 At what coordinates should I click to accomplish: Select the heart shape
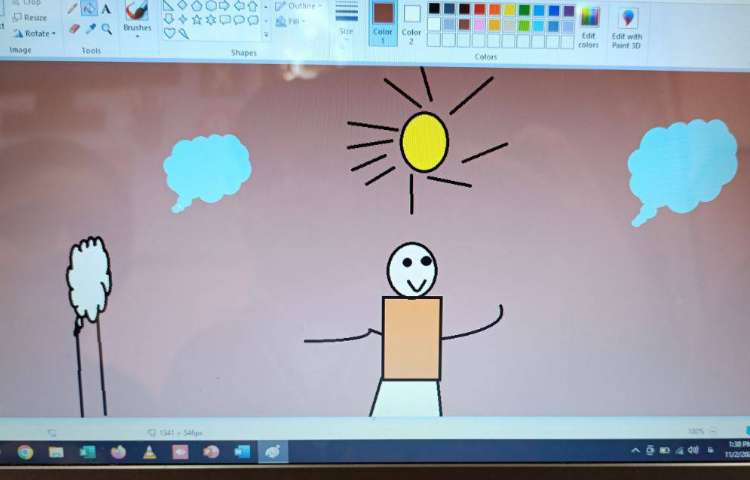coord(169,33)
